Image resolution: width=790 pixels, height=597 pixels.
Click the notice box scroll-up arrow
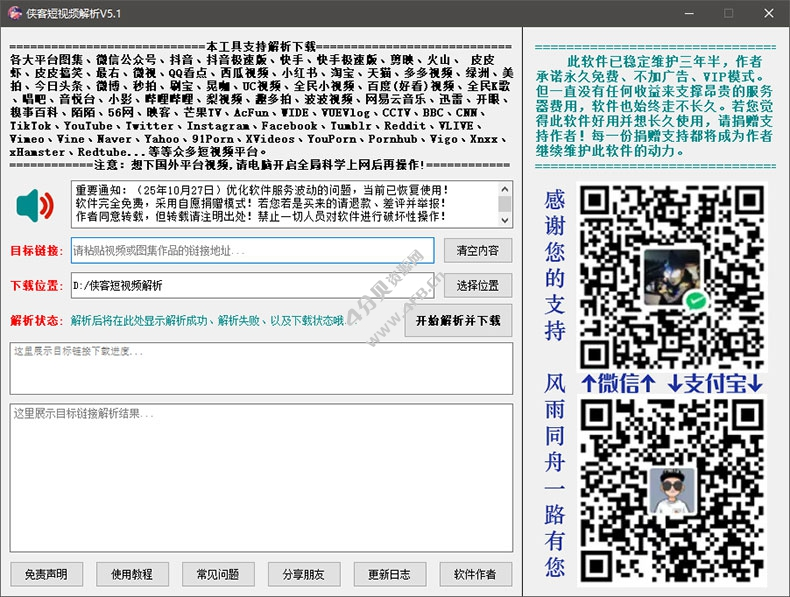click(505, 188)
